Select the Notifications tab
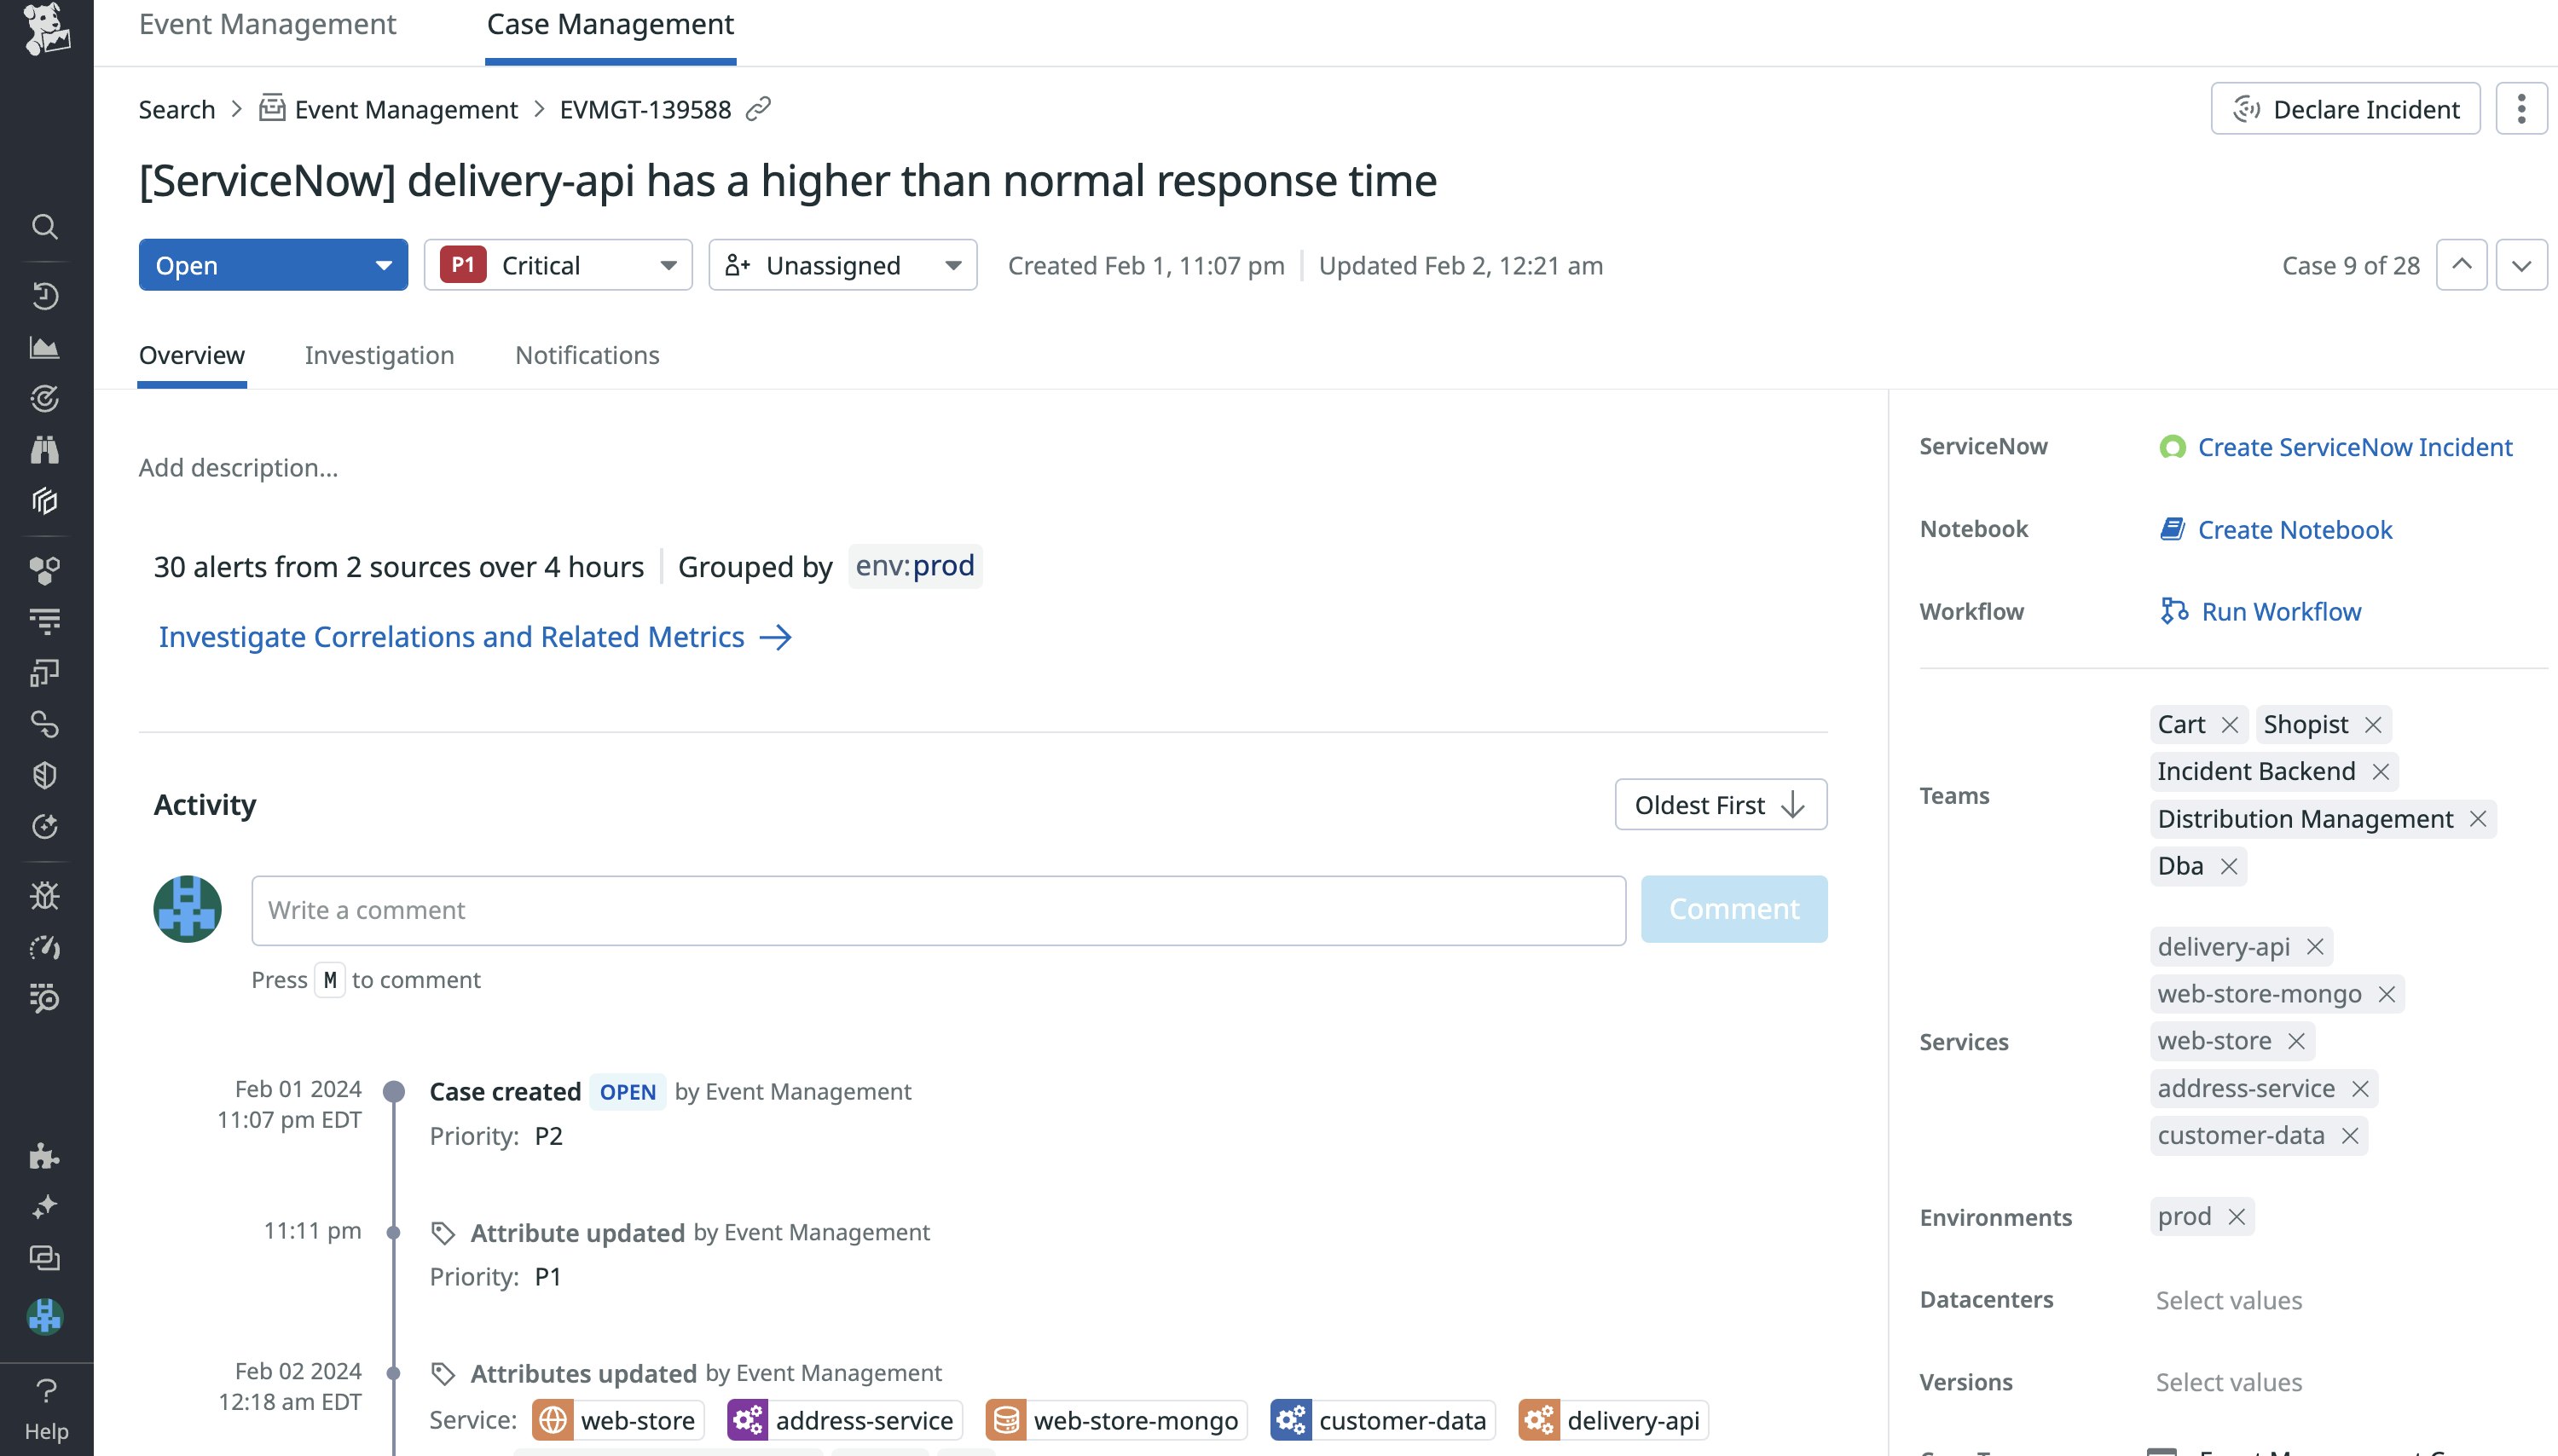 (587, 355)
